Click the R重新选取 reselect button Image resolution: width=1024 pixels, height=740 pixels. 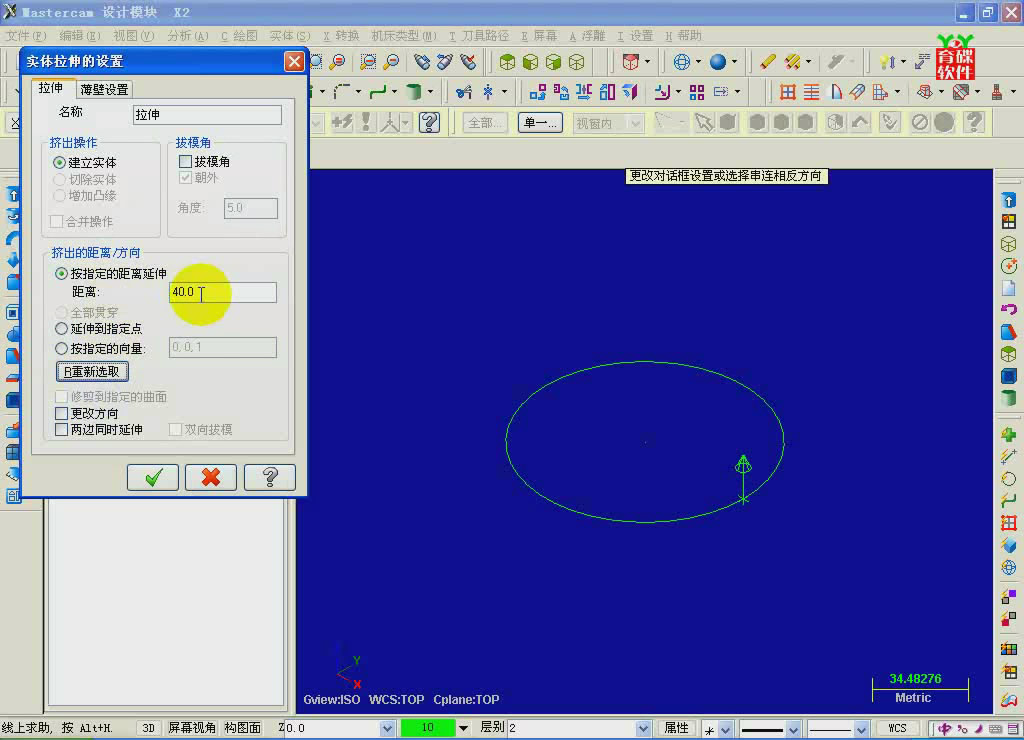click(92, 372)
